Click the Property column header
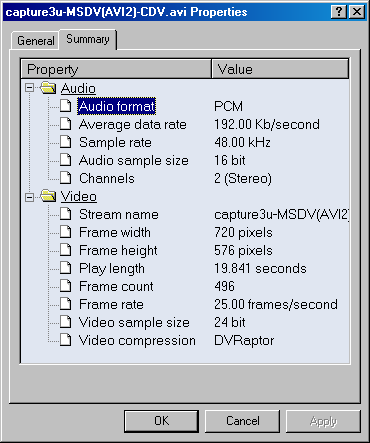370x443 pixels. (x=116, y=69)
